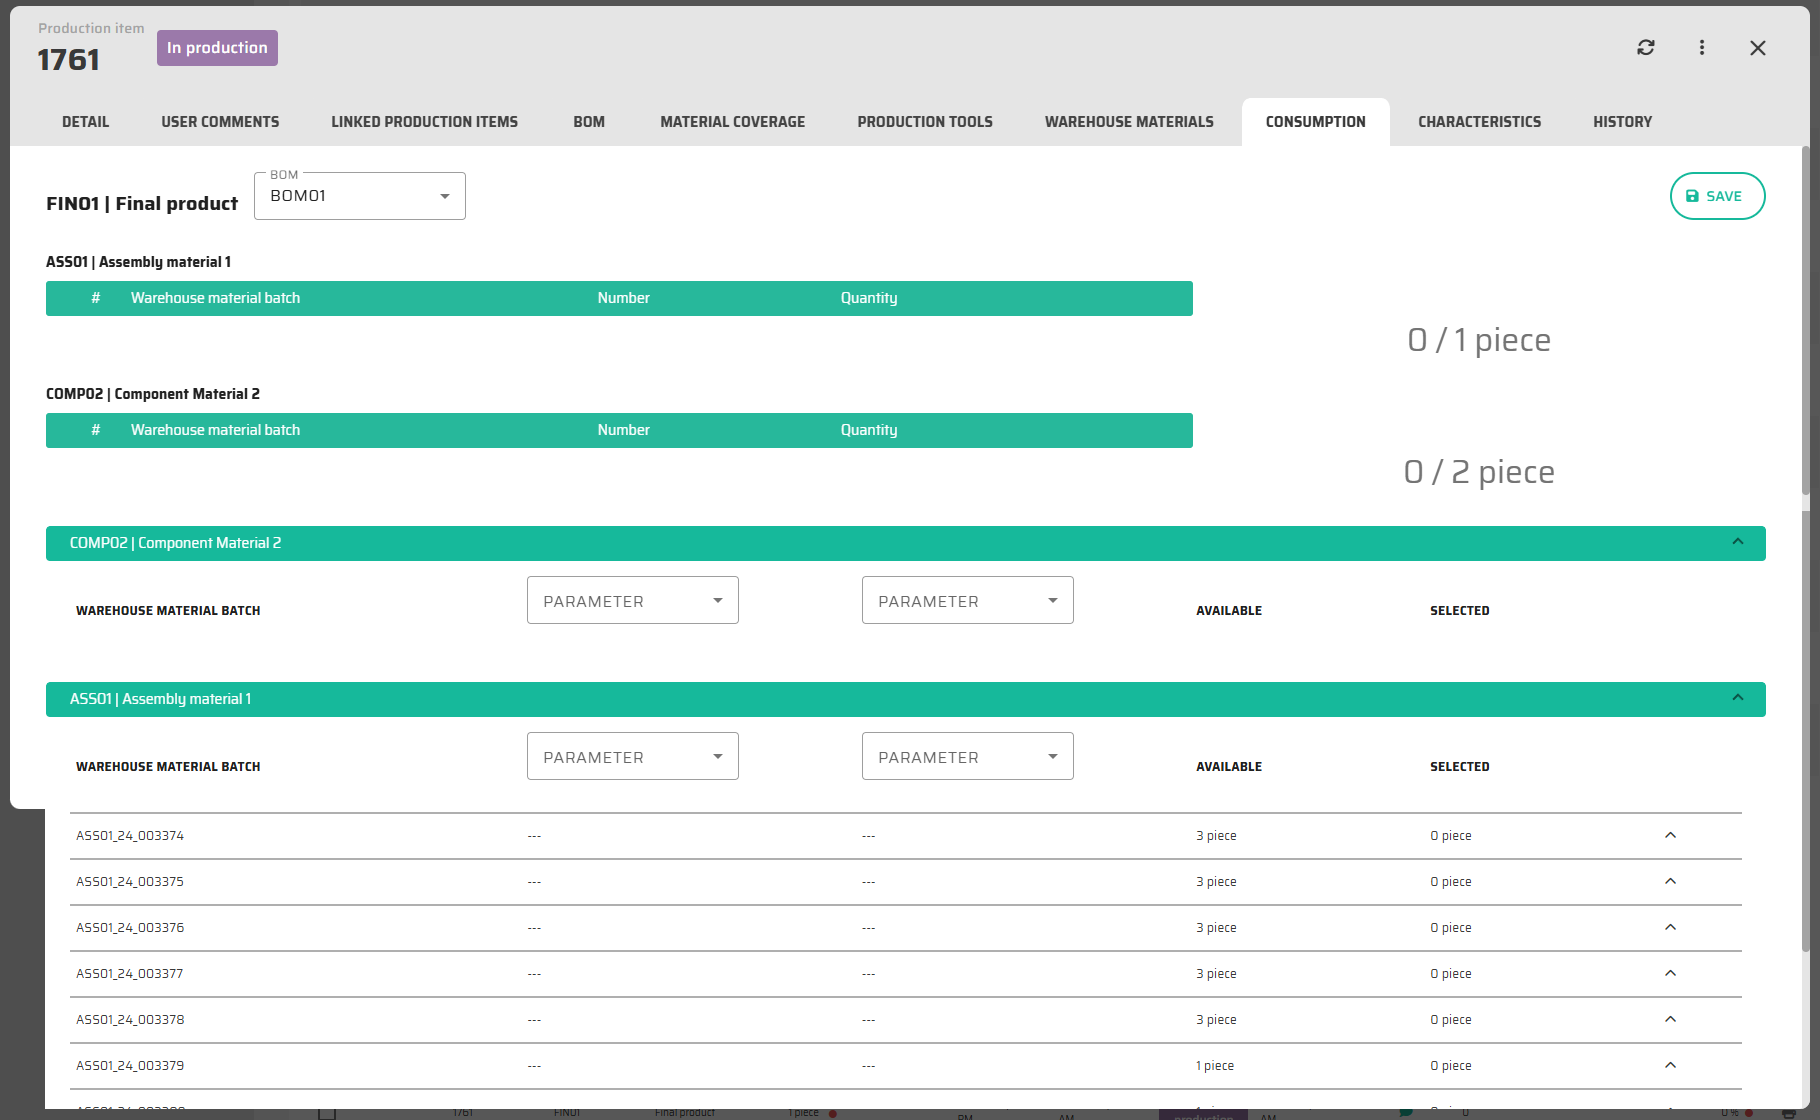Collapse the COMP02 Component Material 2 section
1820x1120 pixels.
coord(1737,542)
